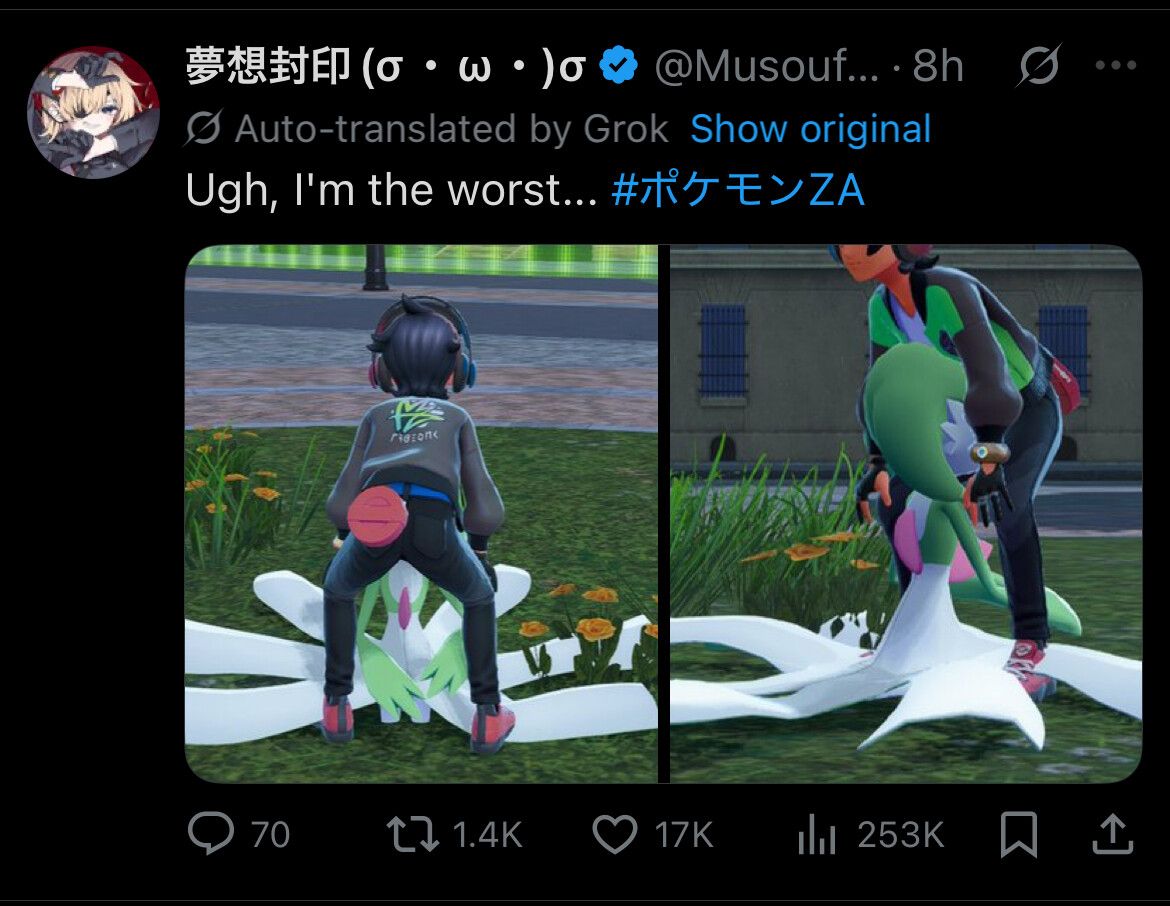Open the author's profile avatar
1170x906 pixels.
pos(93,113)
